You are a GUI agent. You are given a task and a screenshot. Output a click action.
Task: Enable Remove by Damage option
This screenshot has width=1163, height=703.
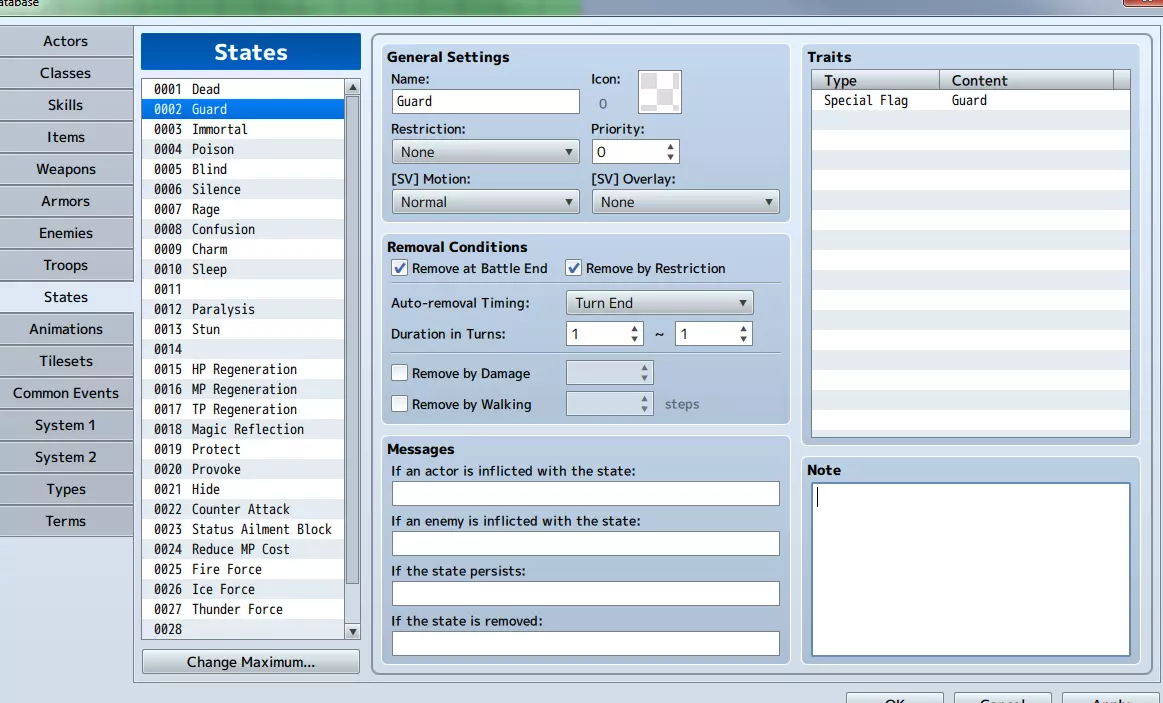[400, 373]
